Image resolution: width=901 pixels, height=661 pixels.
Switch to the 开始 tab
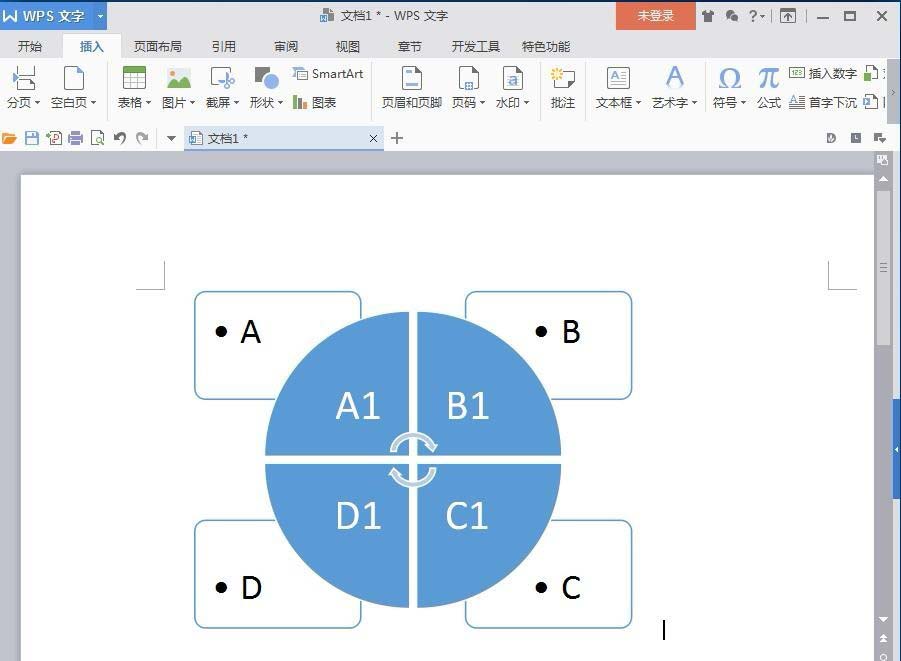click(x=30, y=47)
